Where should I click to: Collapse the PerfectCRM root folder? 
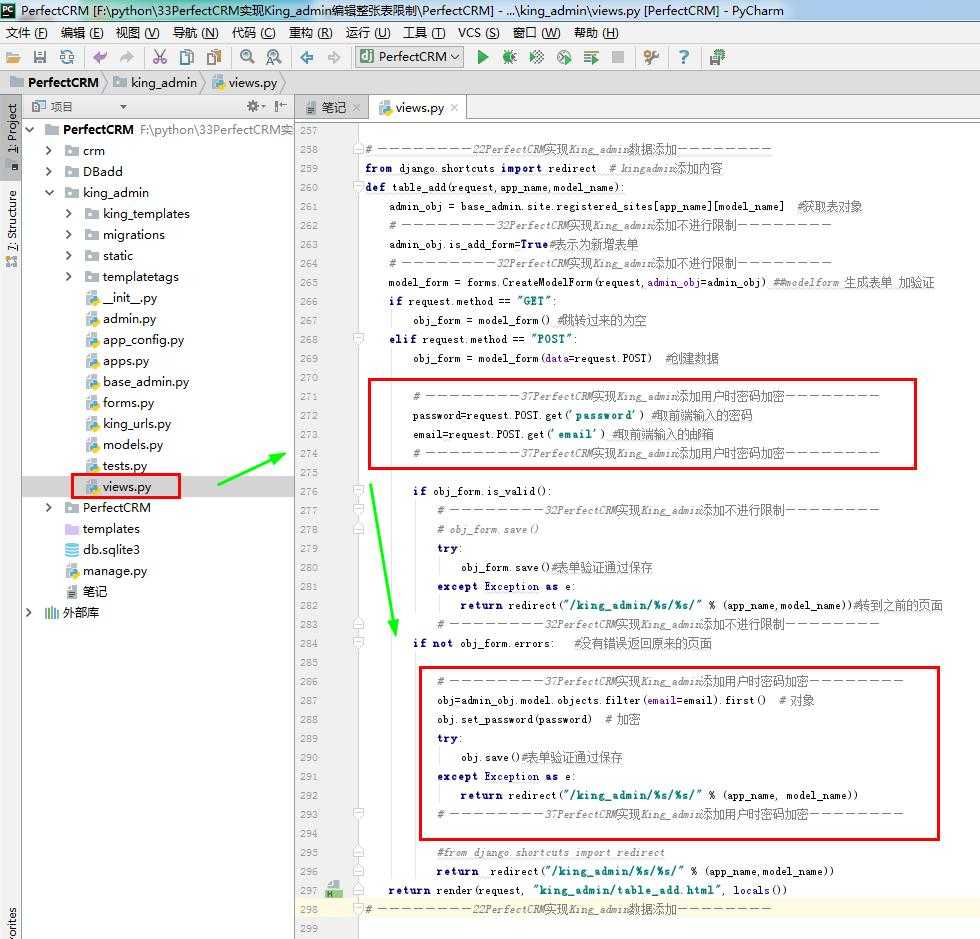click(30, 129)
